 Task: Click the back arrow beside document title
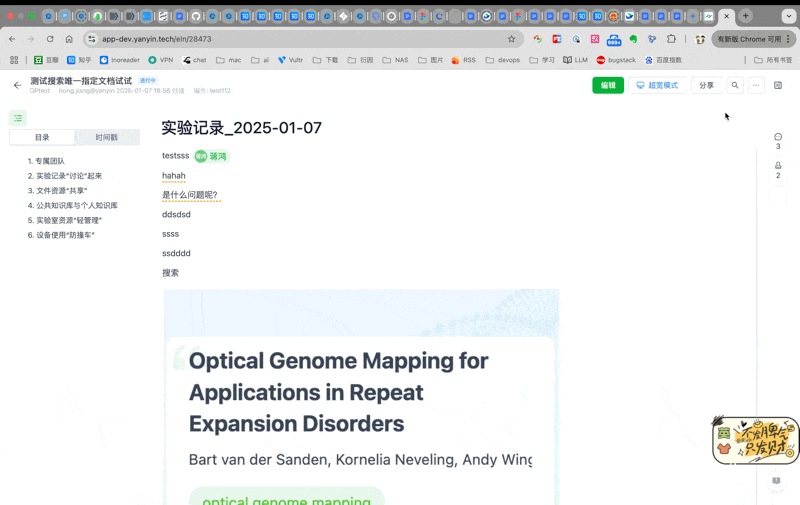coord(17,86)
